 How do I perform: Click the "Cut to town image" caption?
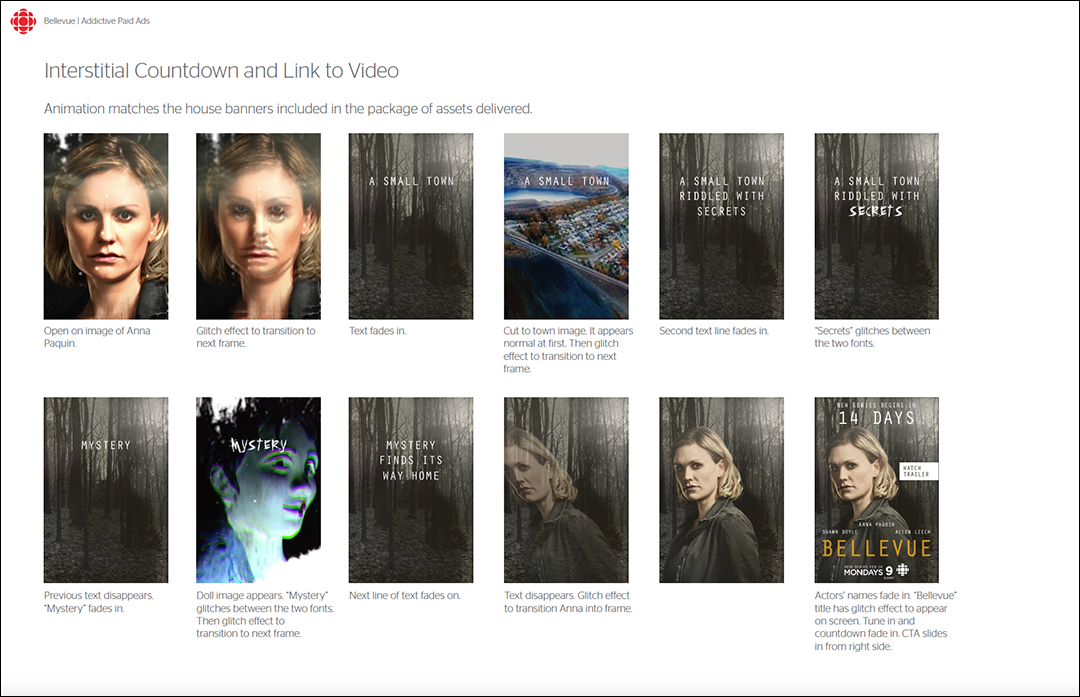(568, 350)
